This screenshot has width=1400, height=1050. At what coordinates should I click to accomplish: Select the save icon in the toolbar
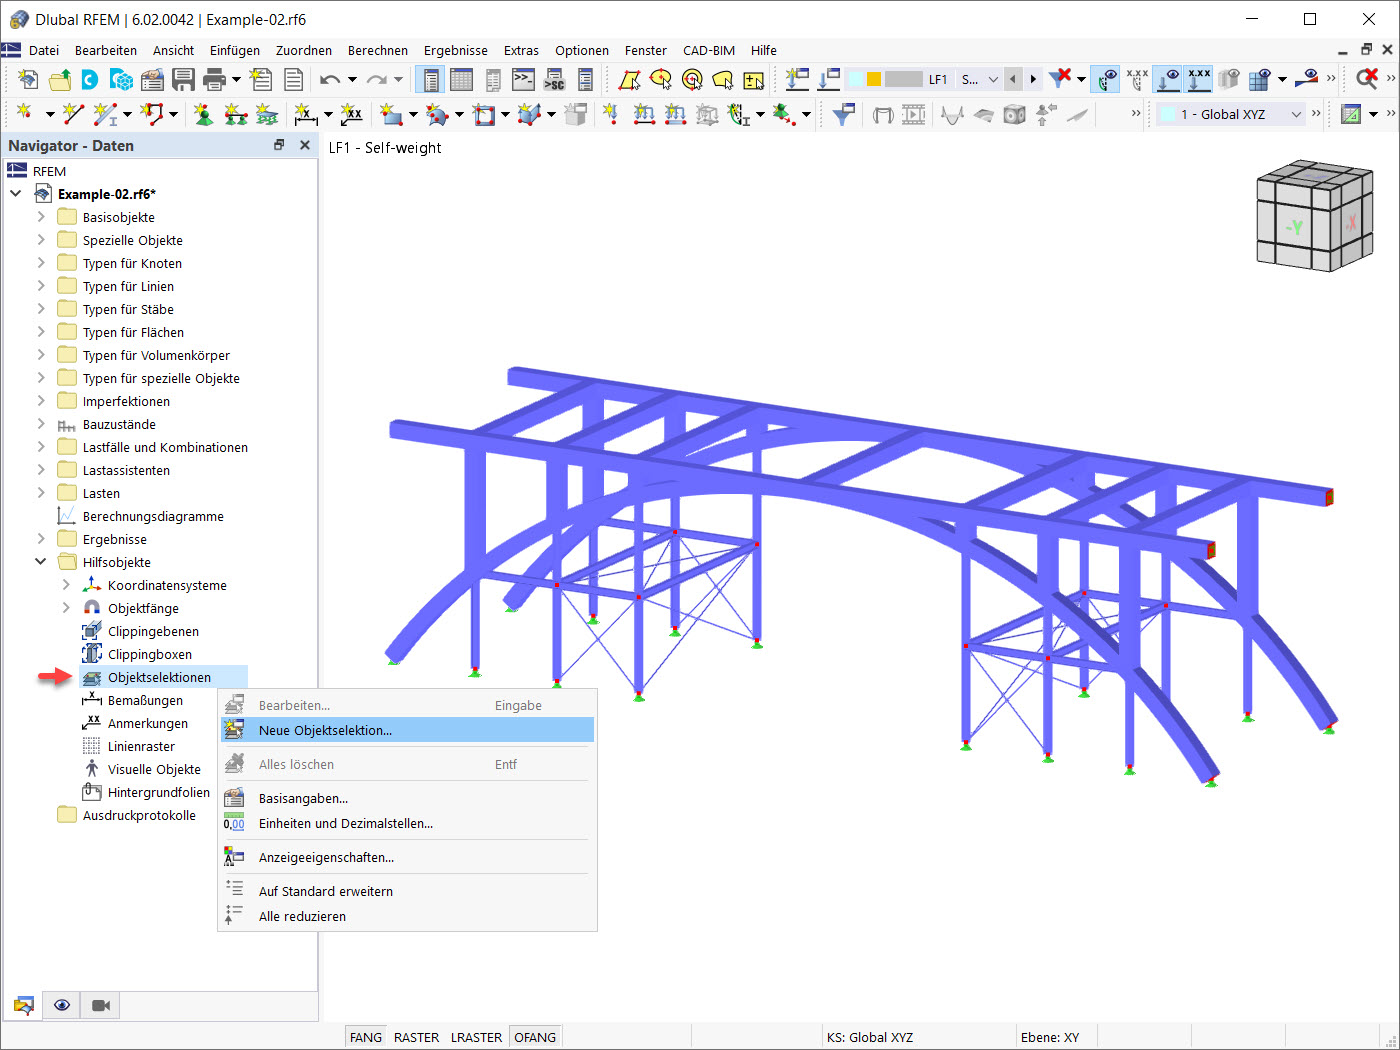point(184,78)
